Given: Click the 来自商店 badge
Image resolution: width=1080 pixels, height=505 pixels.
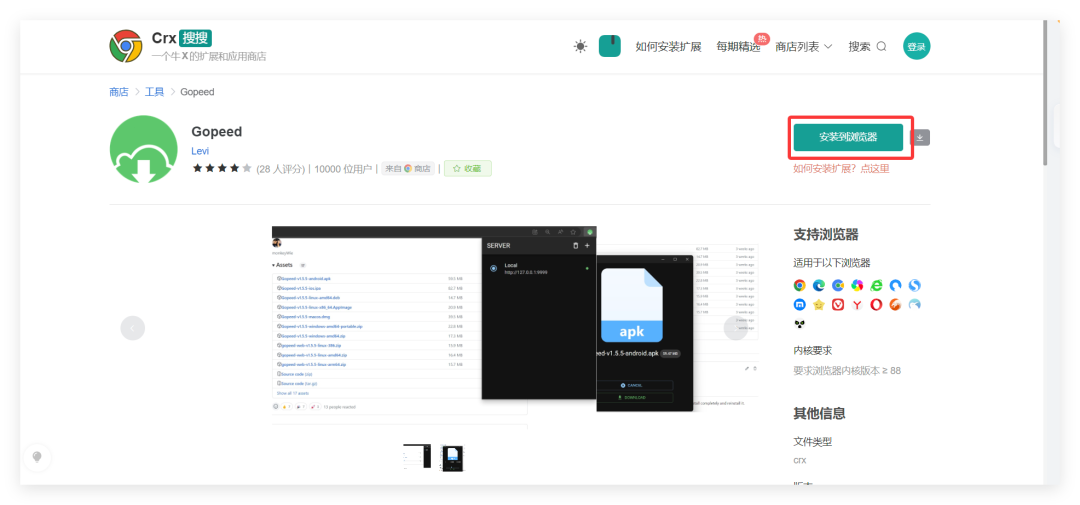Looking at the screenshot, I should [x=408, y=168].
